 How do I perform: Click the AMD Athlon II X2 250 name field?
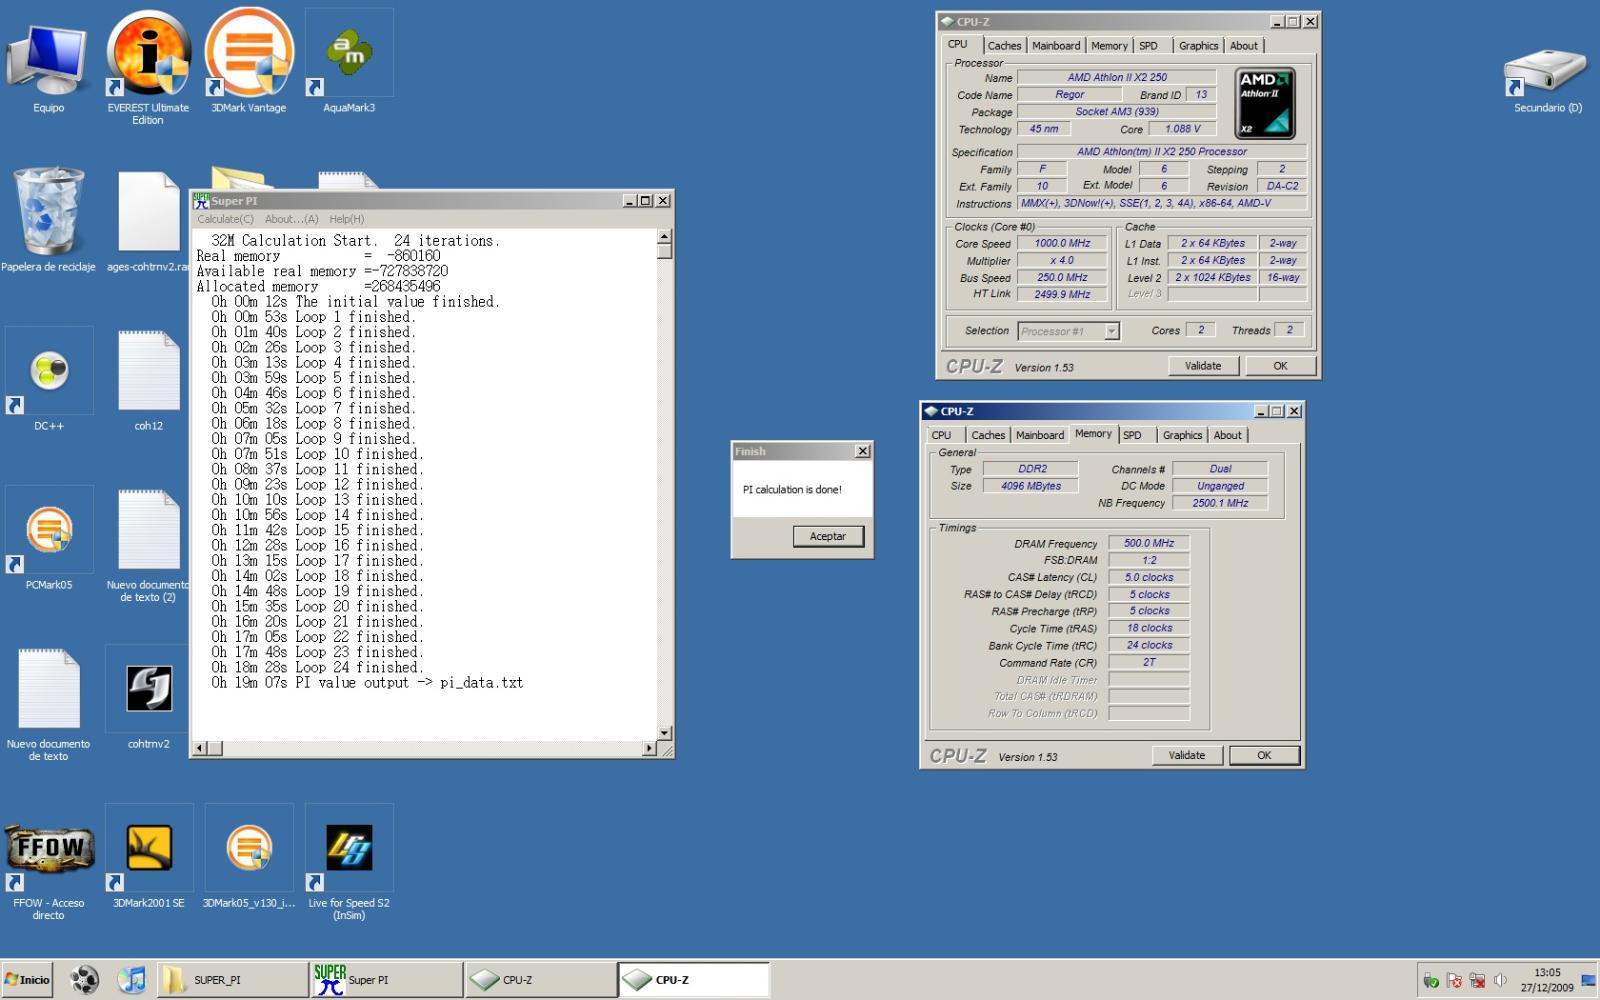click(x=1117, y=77)
